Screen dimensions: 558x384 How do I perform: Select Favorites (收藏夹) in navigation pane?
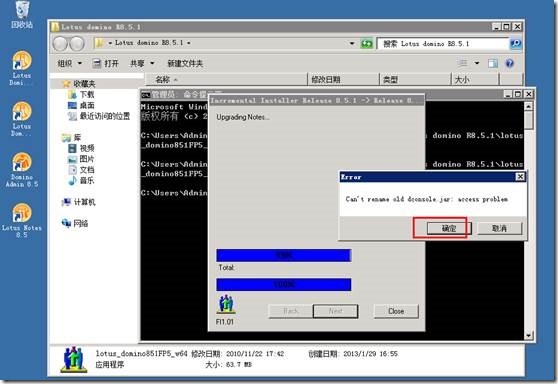(x=78, y=84)
